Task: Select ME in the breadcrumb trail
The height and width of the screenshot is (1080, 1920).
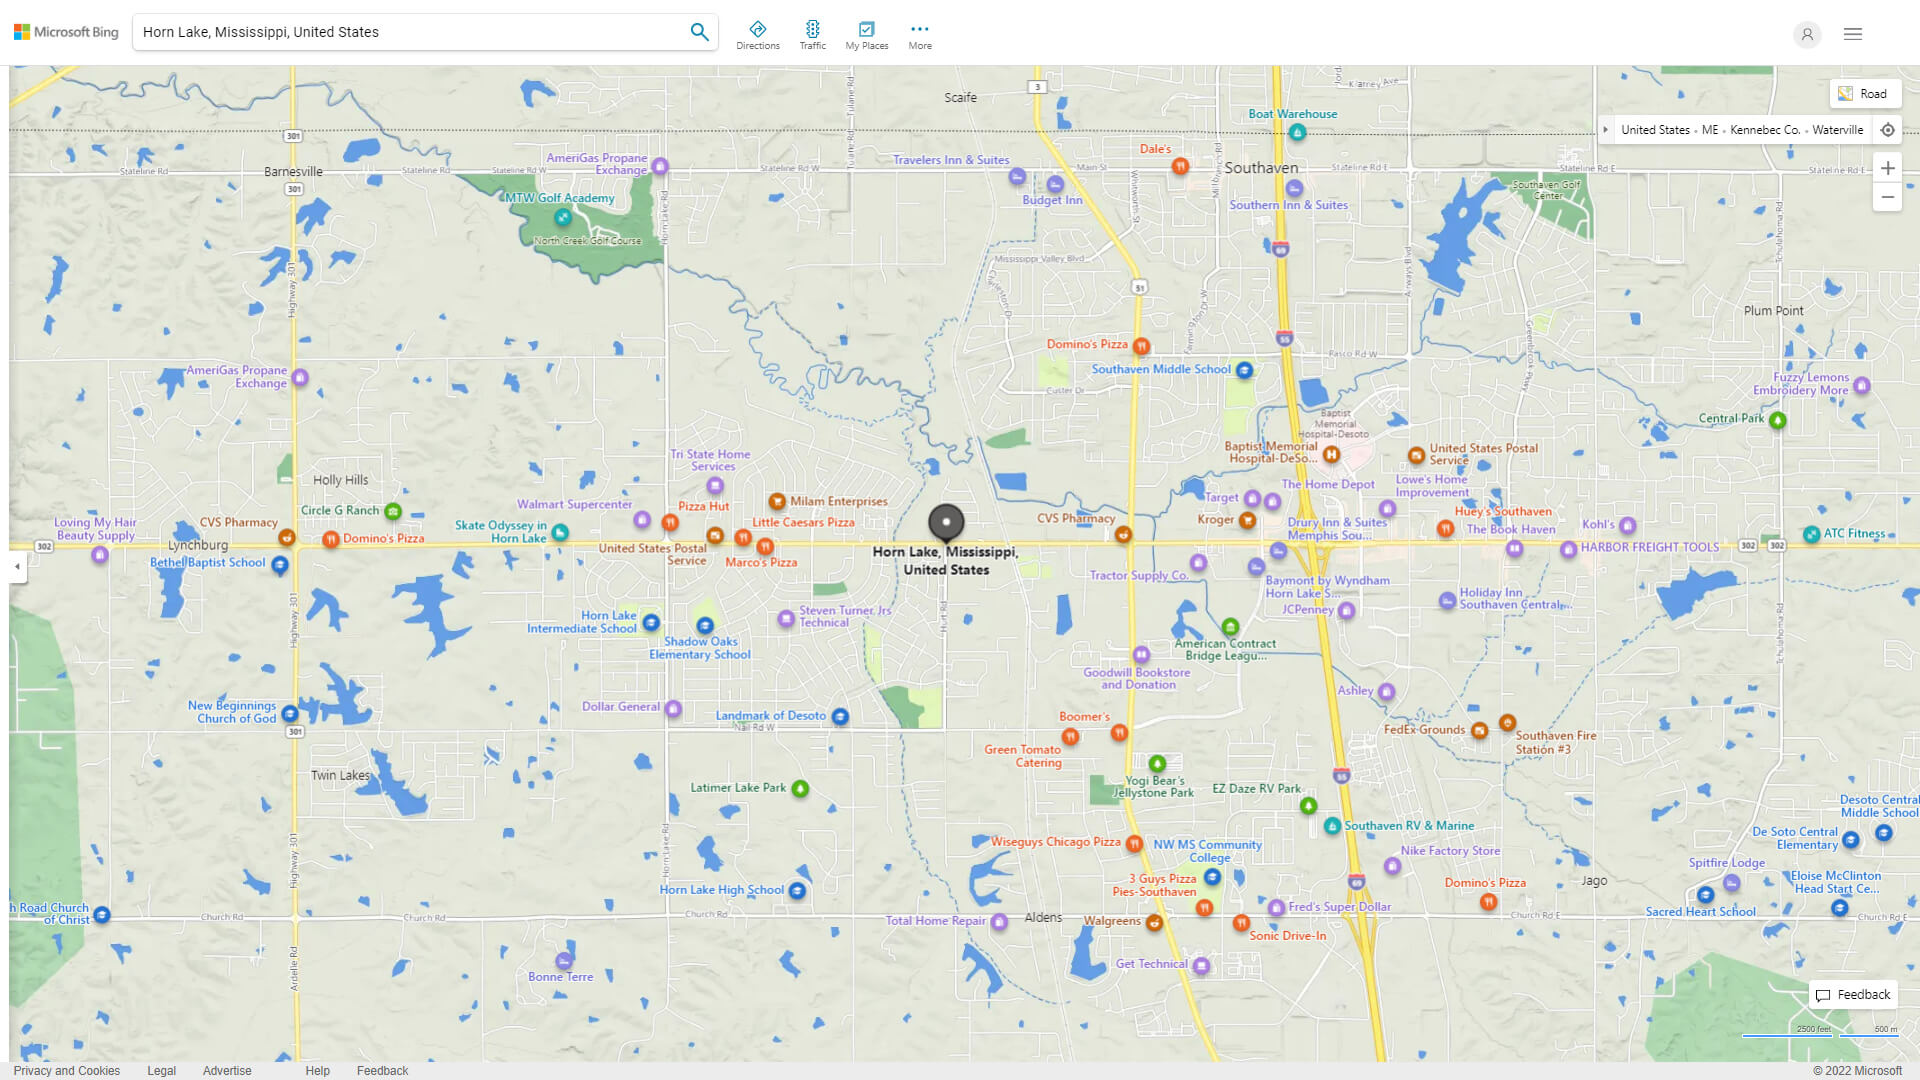Action: [x=1710, y=129]
